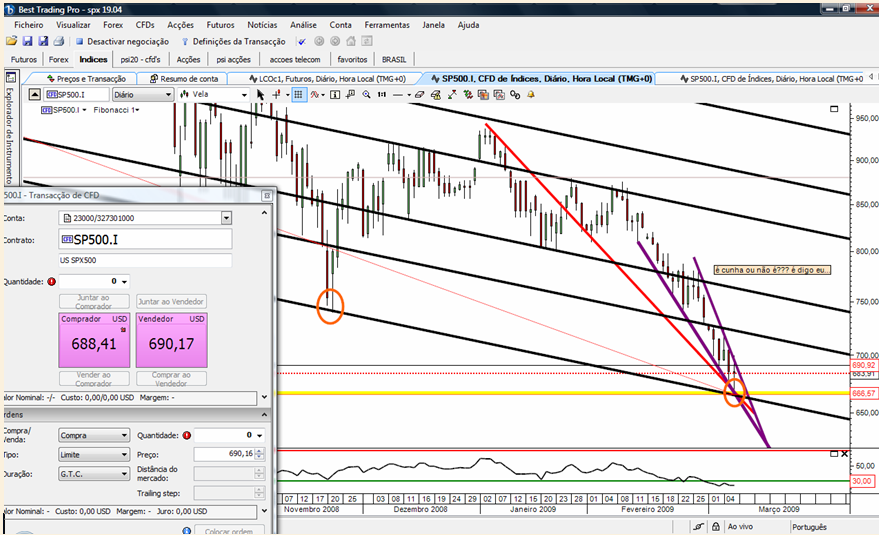
Task: Open the Análise menu
Action: [x=303, y=25]
